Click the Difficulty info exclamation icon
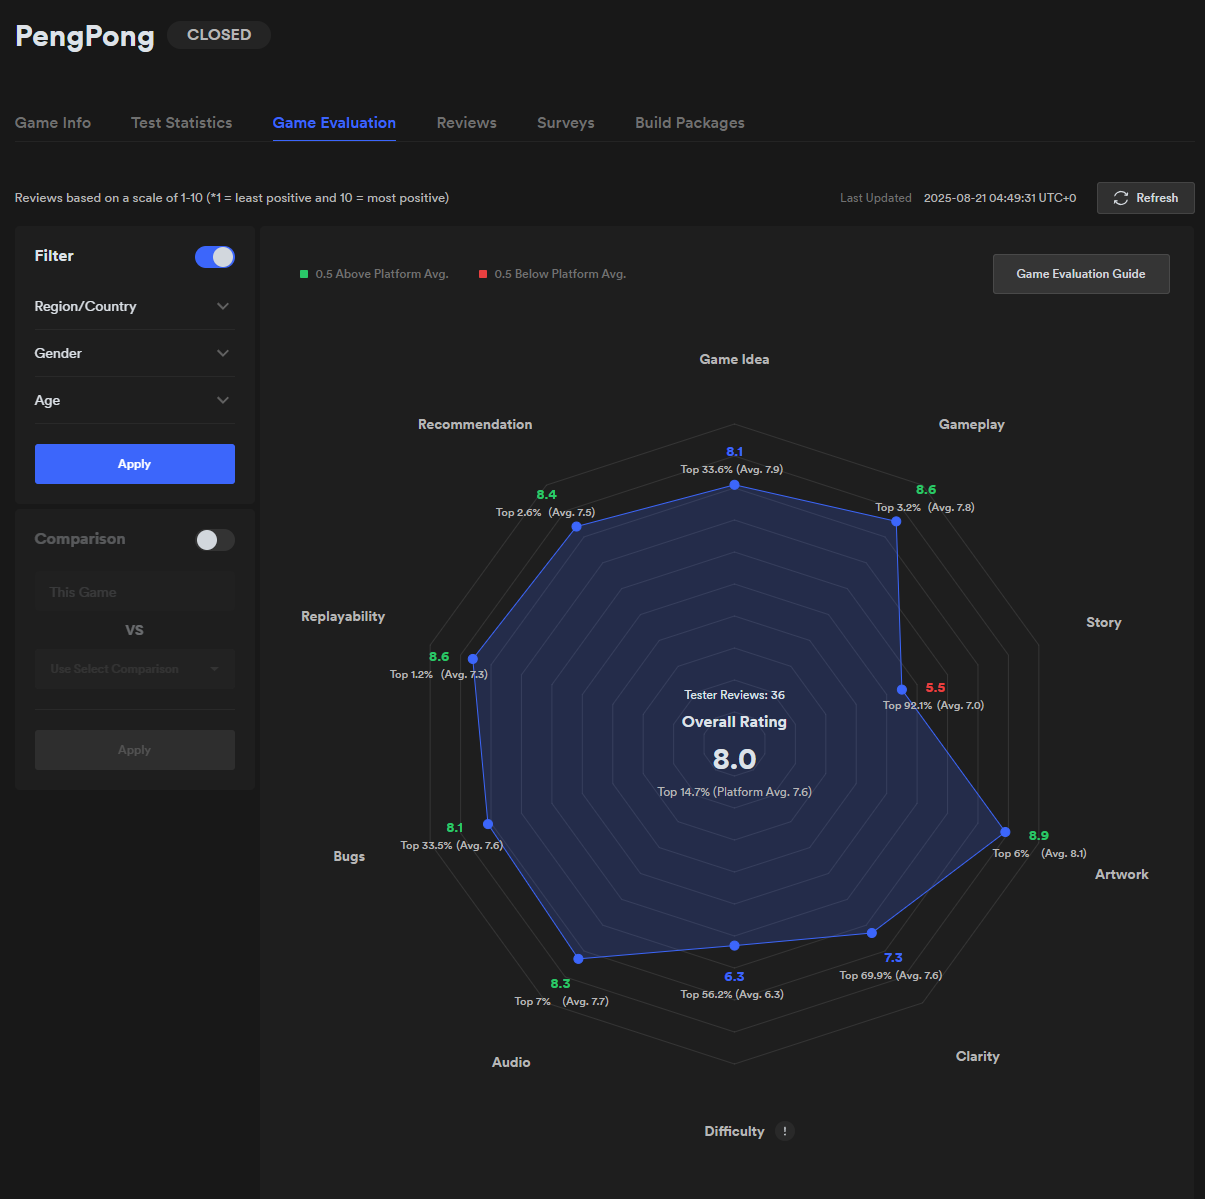The height and width of the screenshot is (1199, 1205). [x=785, y=1131]
